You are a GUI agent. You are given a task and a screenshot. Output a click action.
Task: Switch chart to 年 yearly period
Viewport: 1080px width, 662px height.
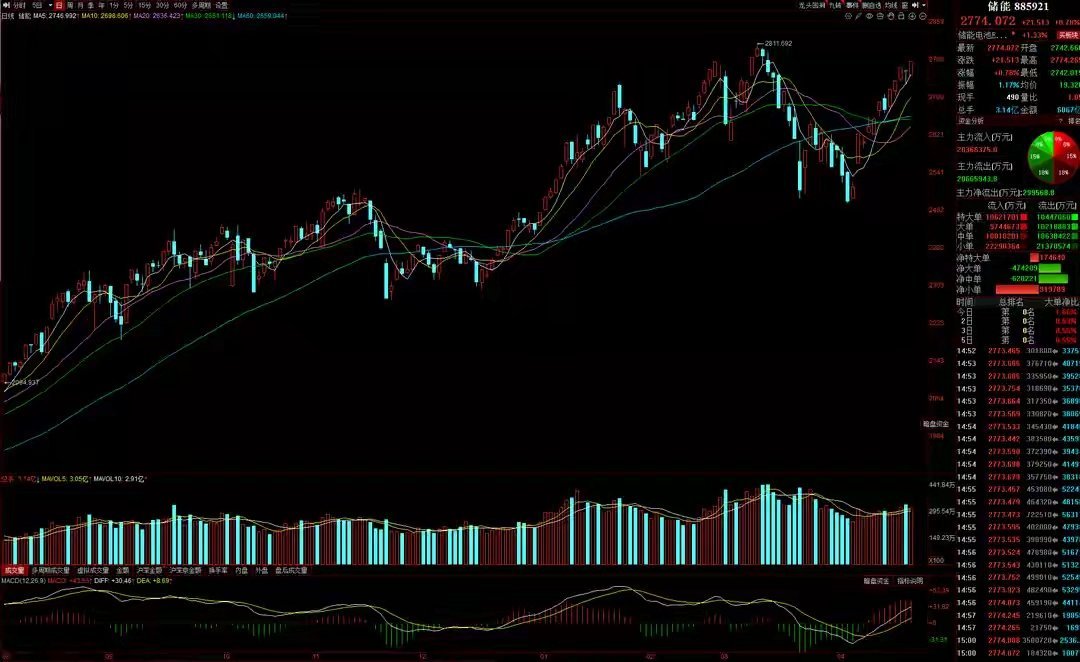click(101, 5)
